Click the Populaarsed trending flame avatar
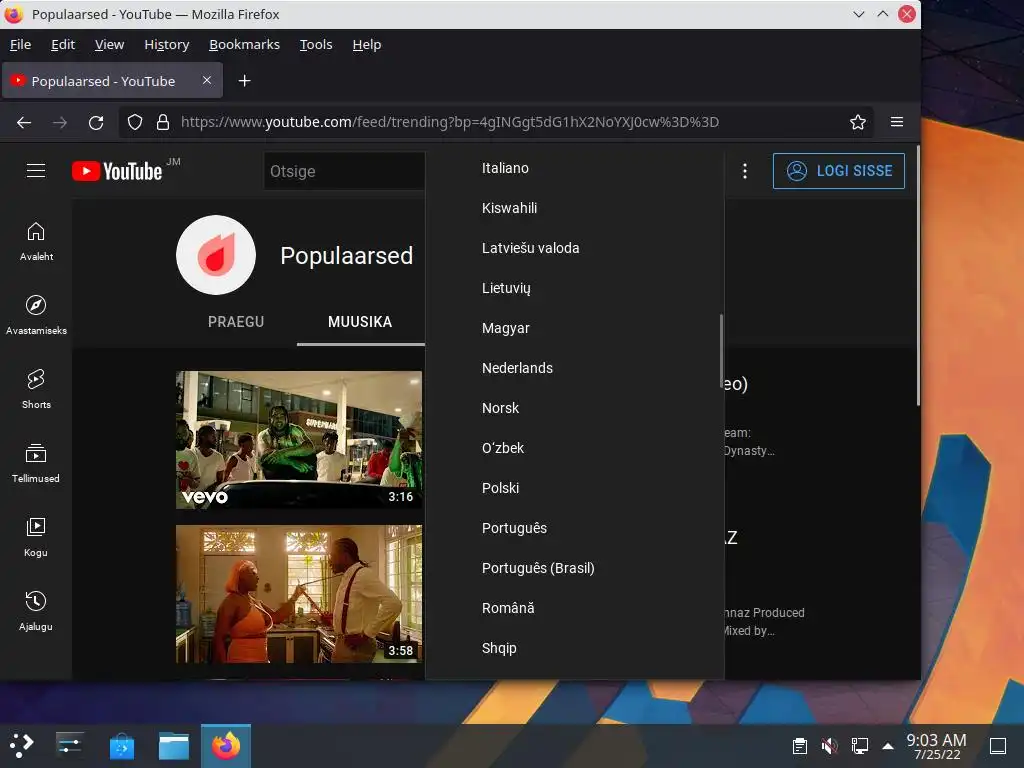This screenshot has height=768, width=1024. click(216, 255)
